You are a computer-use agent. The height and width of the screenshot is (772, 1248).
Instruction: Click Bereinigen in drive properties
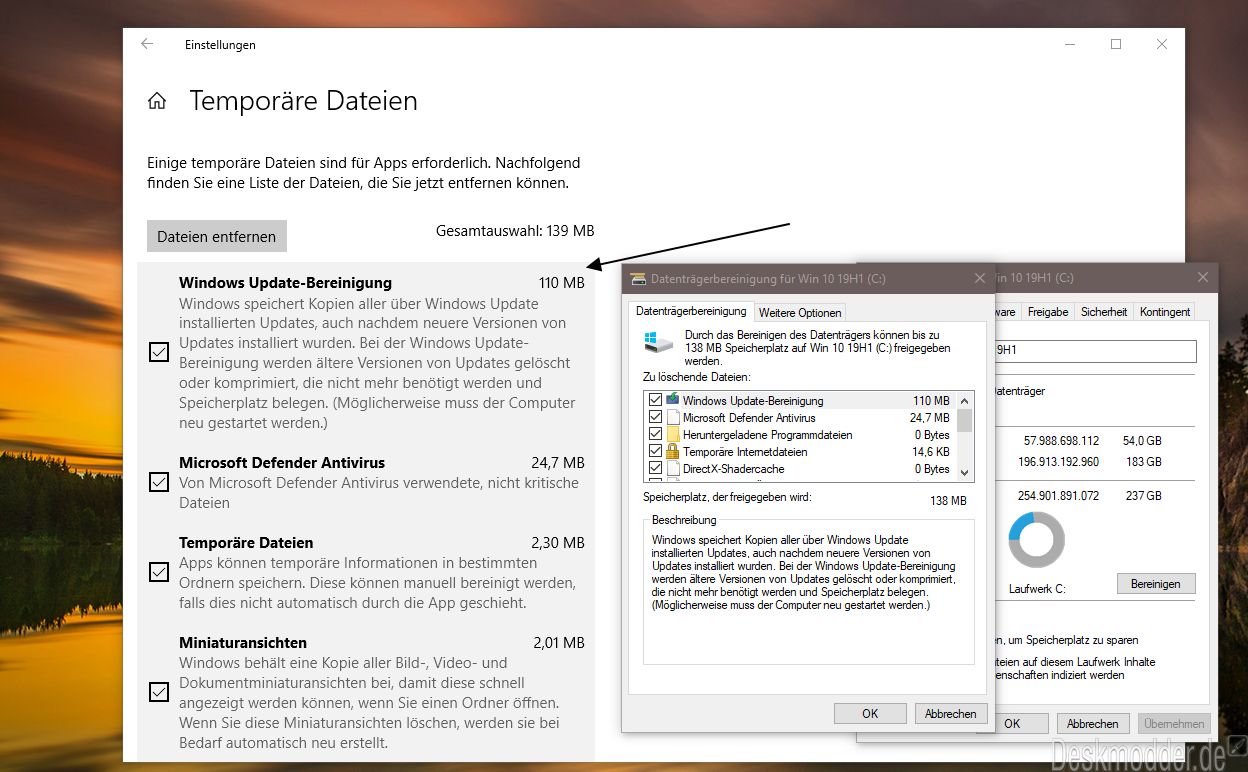point(1156,583)
